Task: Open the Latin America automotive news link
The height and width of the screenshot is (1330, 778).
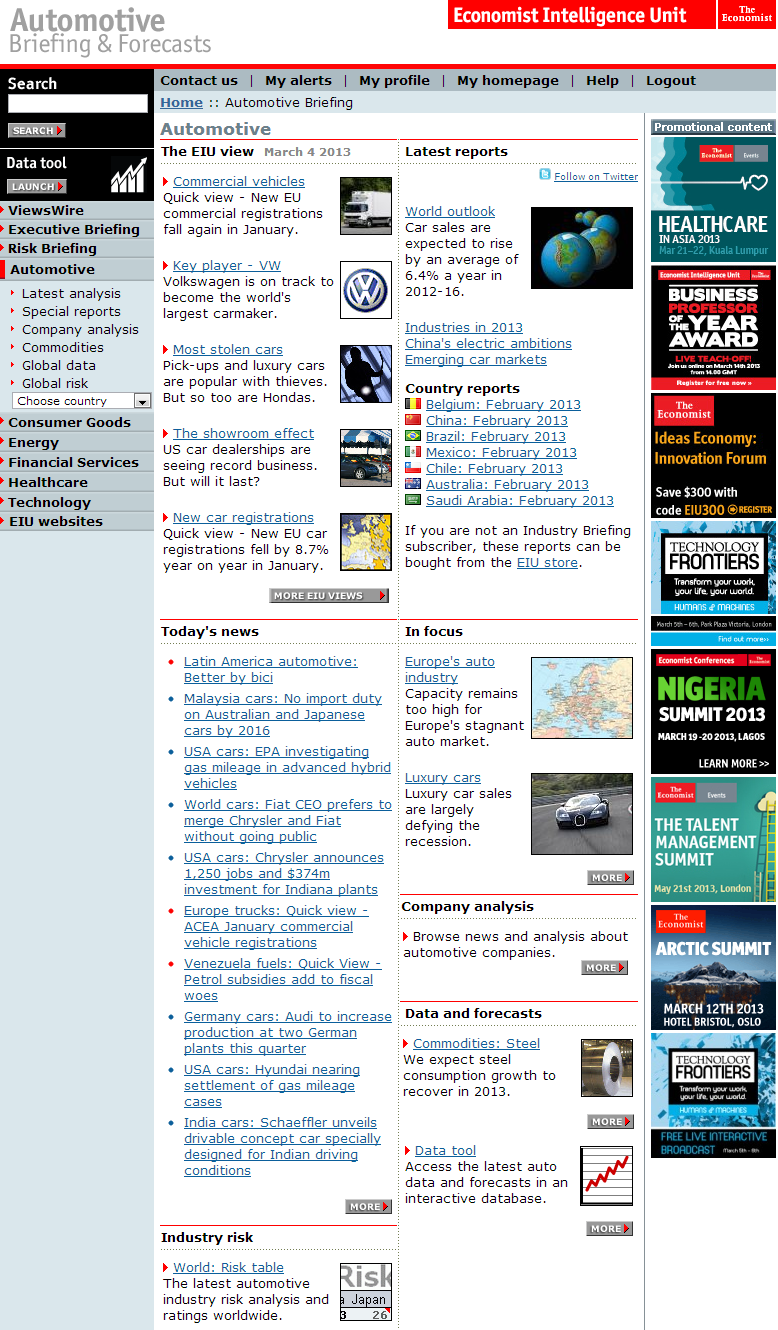Action: pyautogui.click(x=270, y=669)
